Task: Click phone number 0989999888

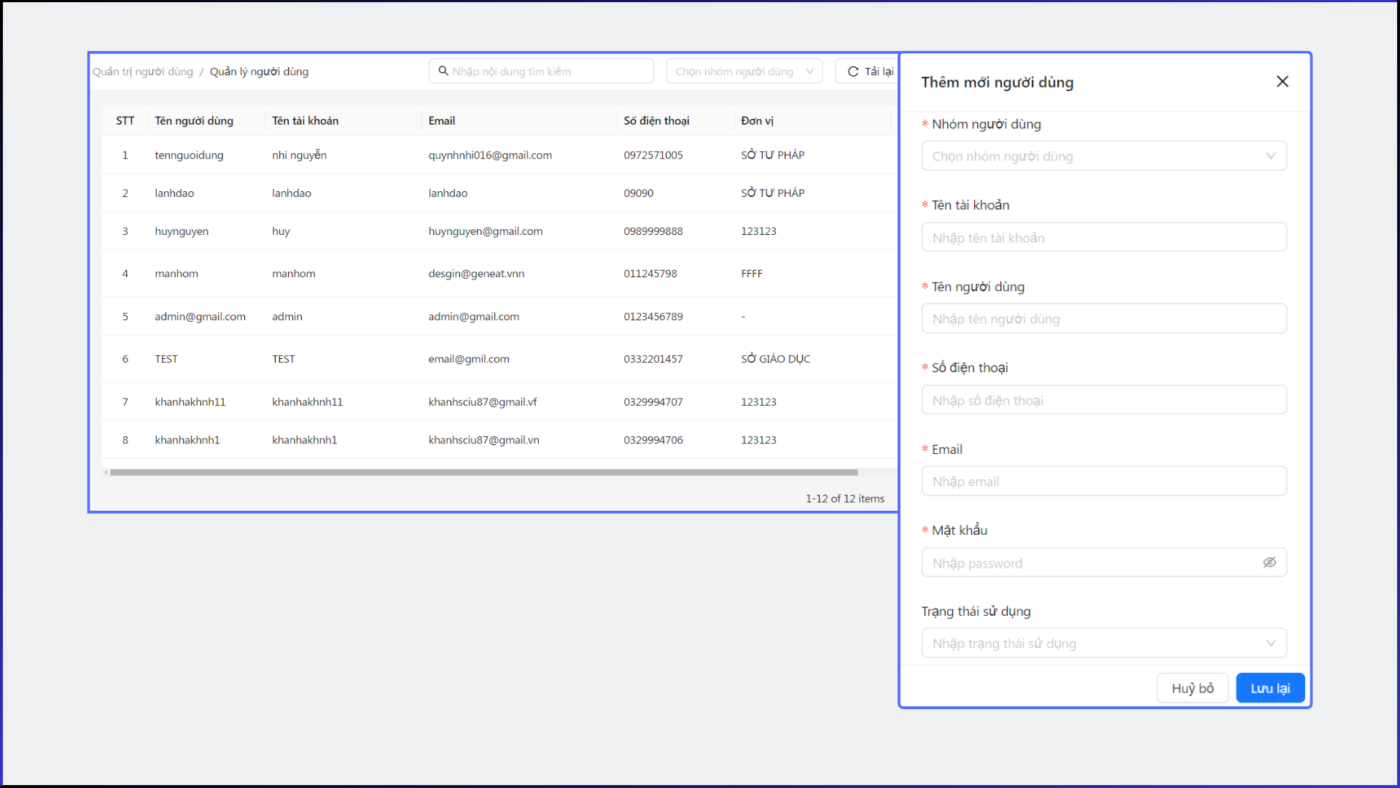Action: click(653, 231)
